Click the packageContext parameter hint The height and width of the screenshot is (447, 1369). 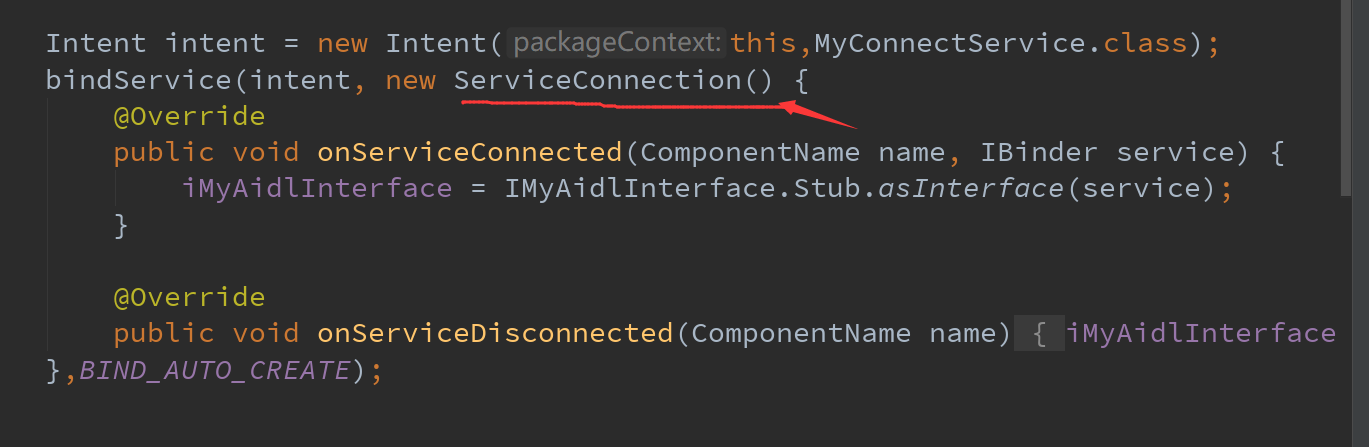tap(616, 43)
